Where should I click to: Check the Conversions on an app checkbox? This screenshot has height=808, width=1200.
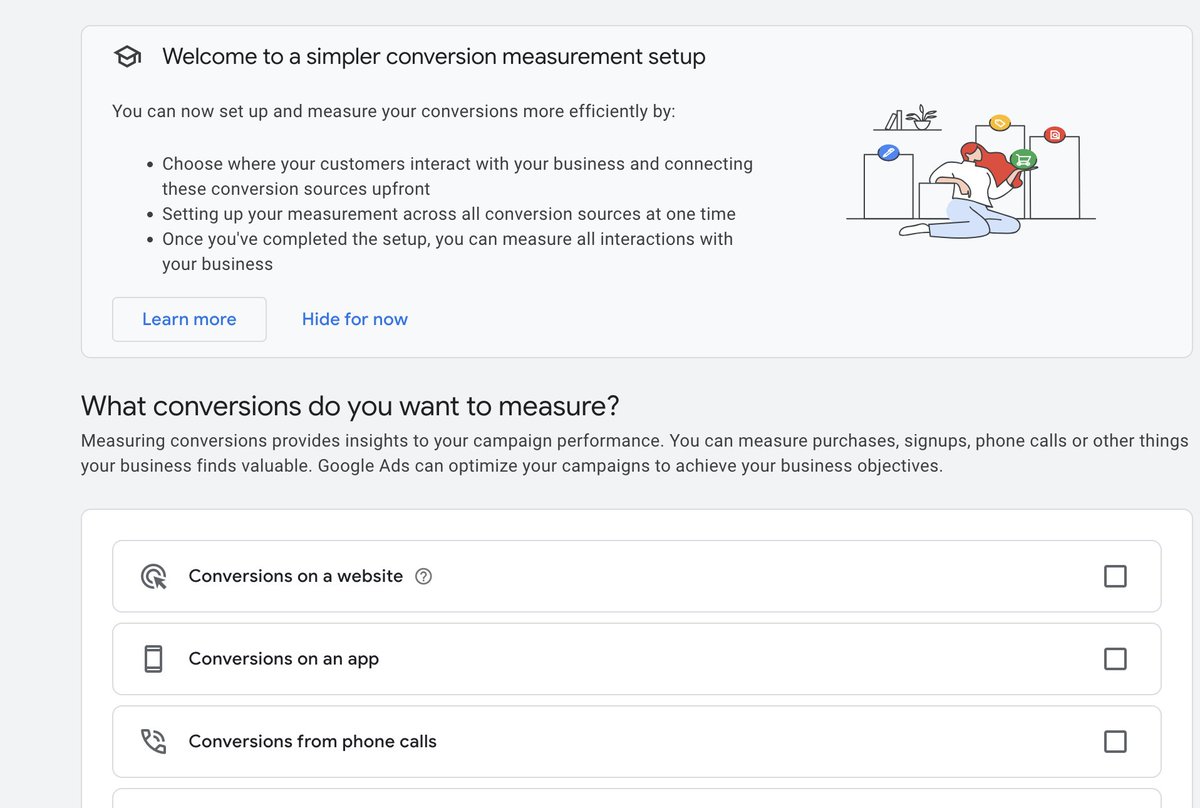coord(1115,658)
